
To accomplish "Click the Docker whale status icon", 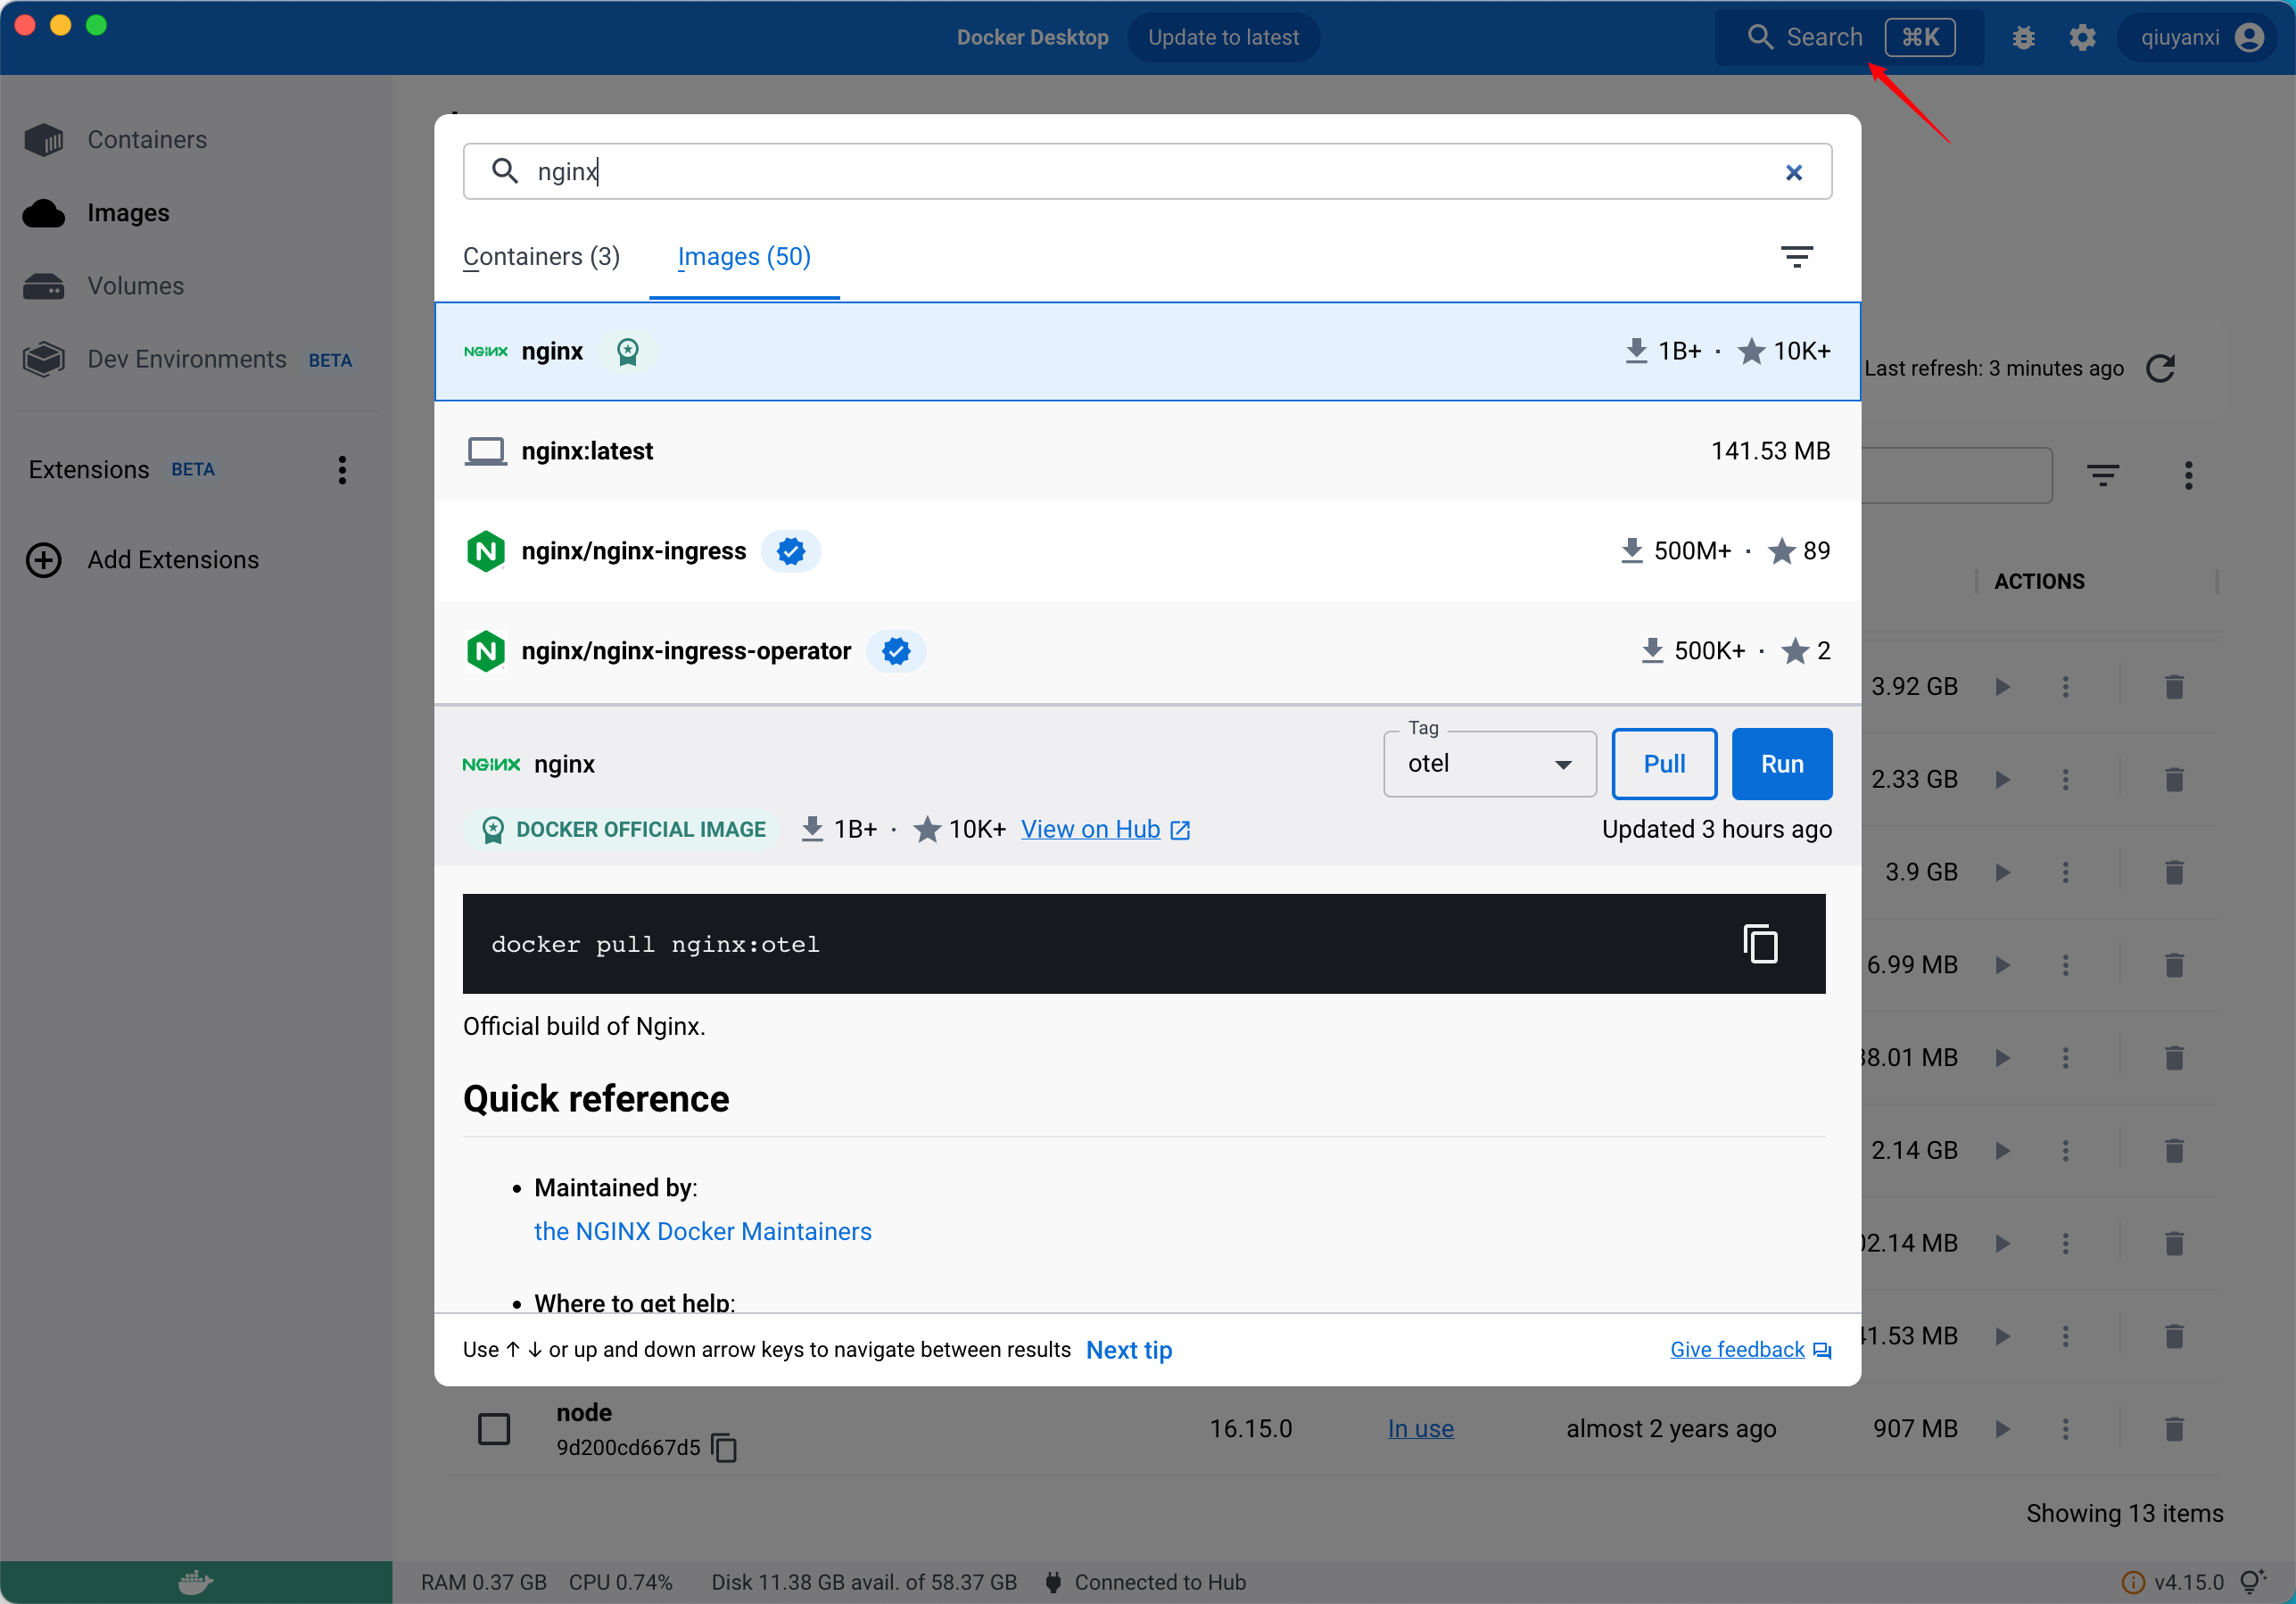I will [x=195, y=1582].
